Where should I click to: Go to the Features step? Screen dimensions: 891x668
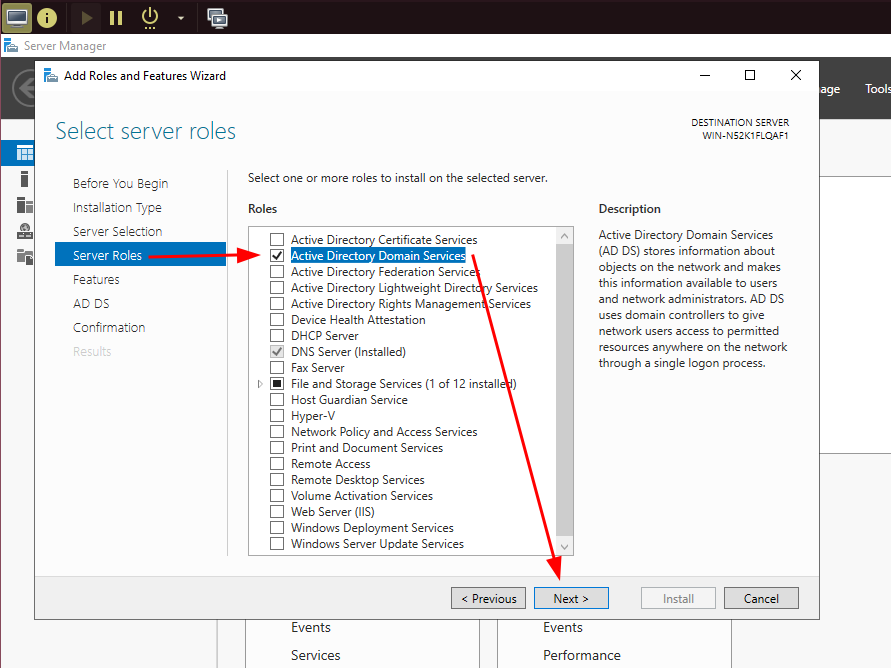pos(96,279)
